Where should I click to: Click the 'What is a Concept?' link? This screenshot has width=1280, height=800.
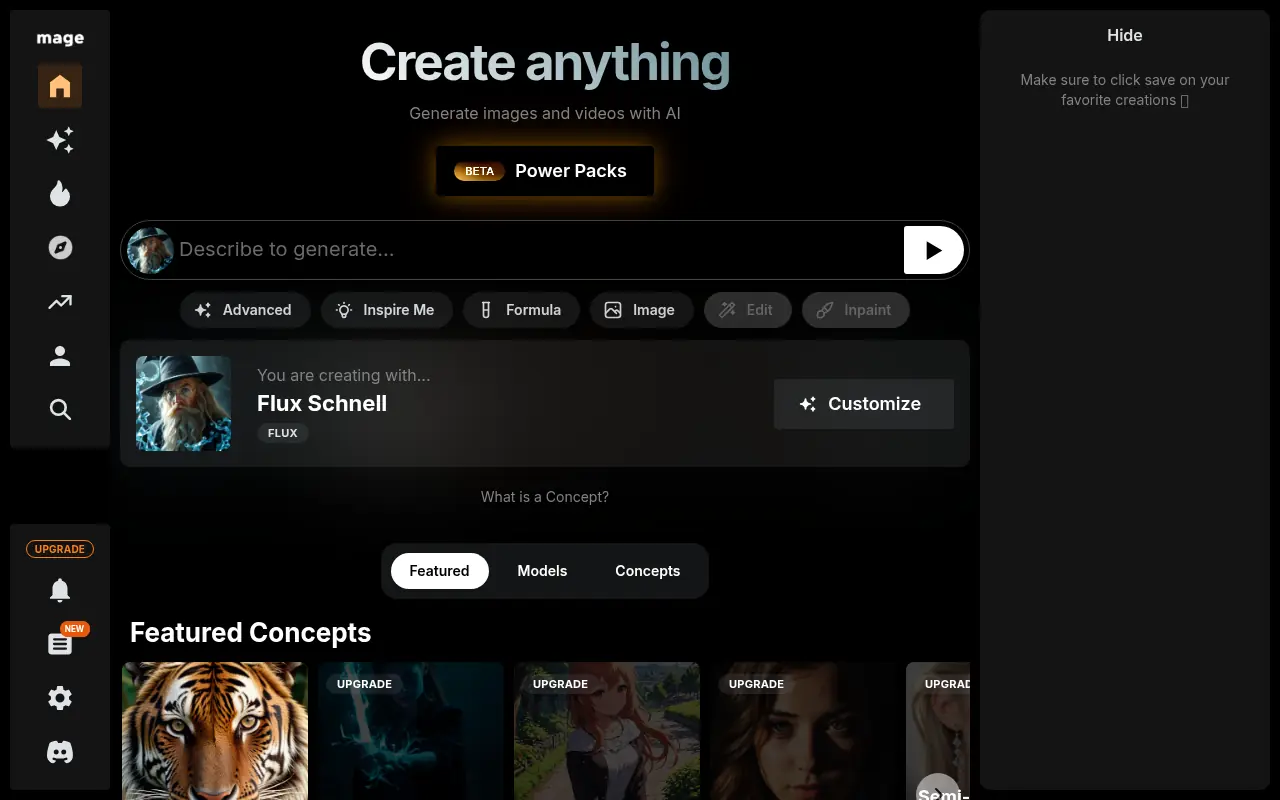(544, 497)
